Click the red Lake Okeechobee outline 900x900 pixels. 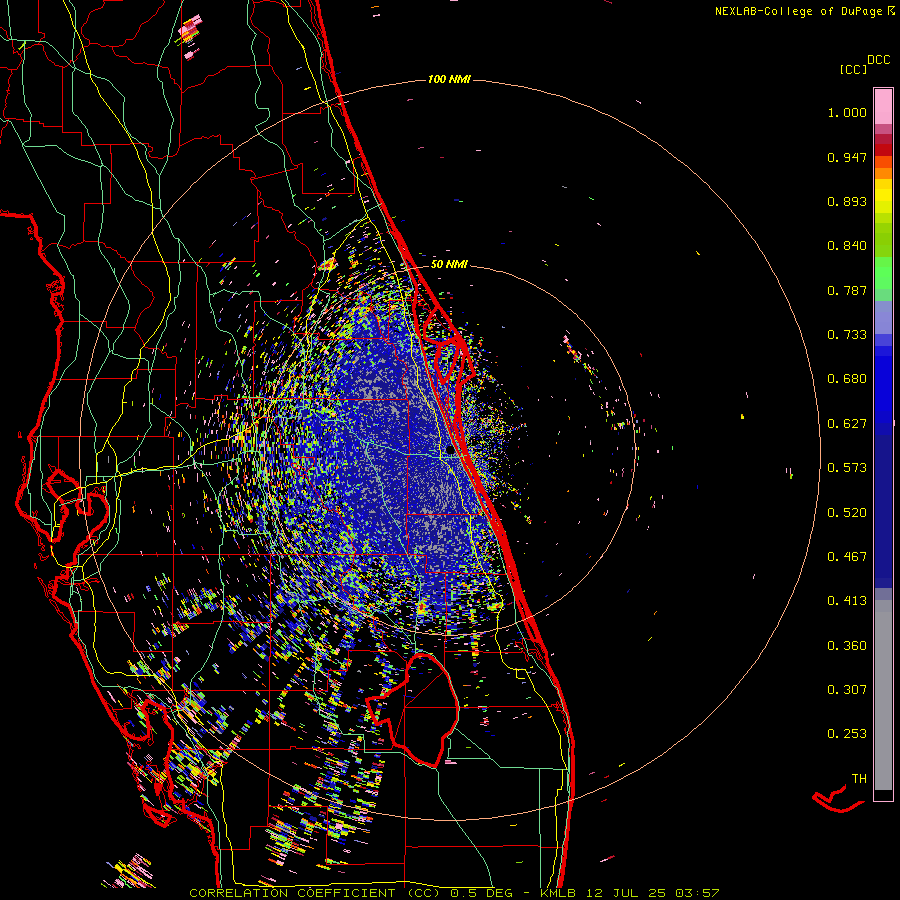point(413,710)
